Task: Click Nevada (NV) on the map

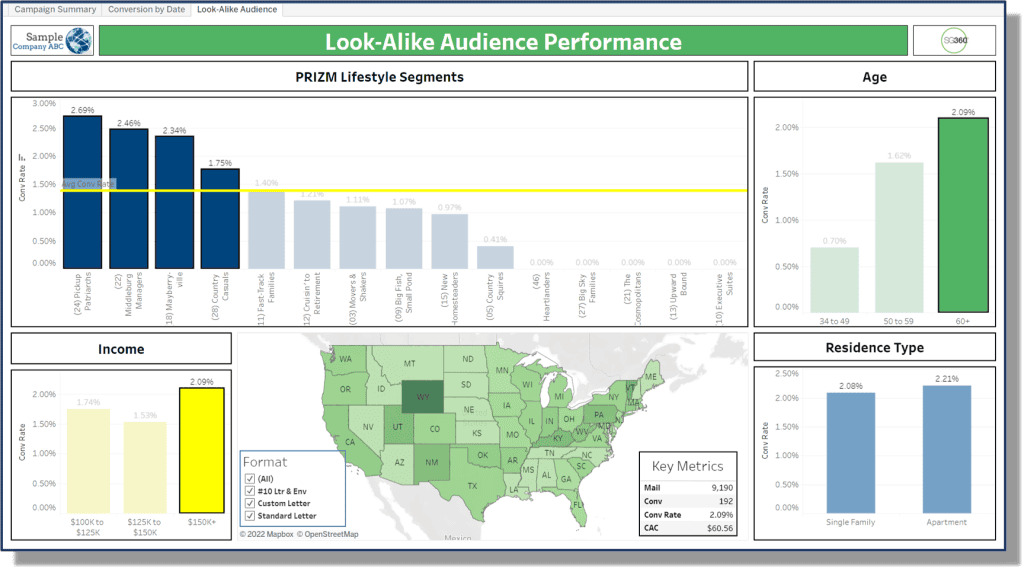Action: click(x=368, y=427)
